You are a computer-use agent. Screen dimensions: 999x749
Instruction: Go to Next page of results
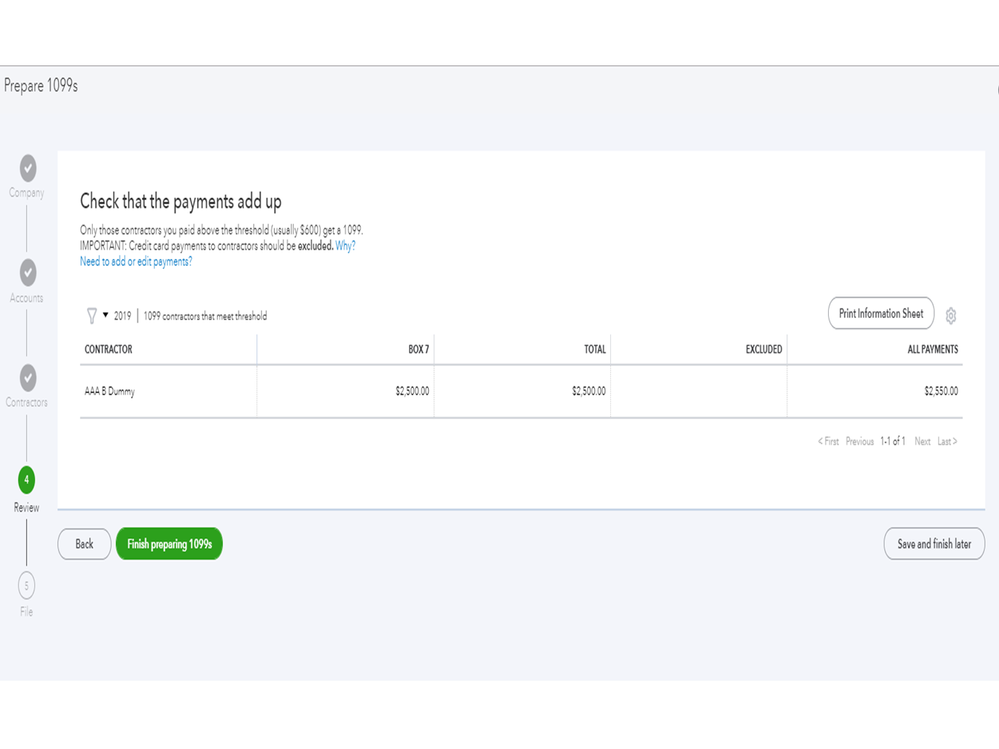coord(922,441)
